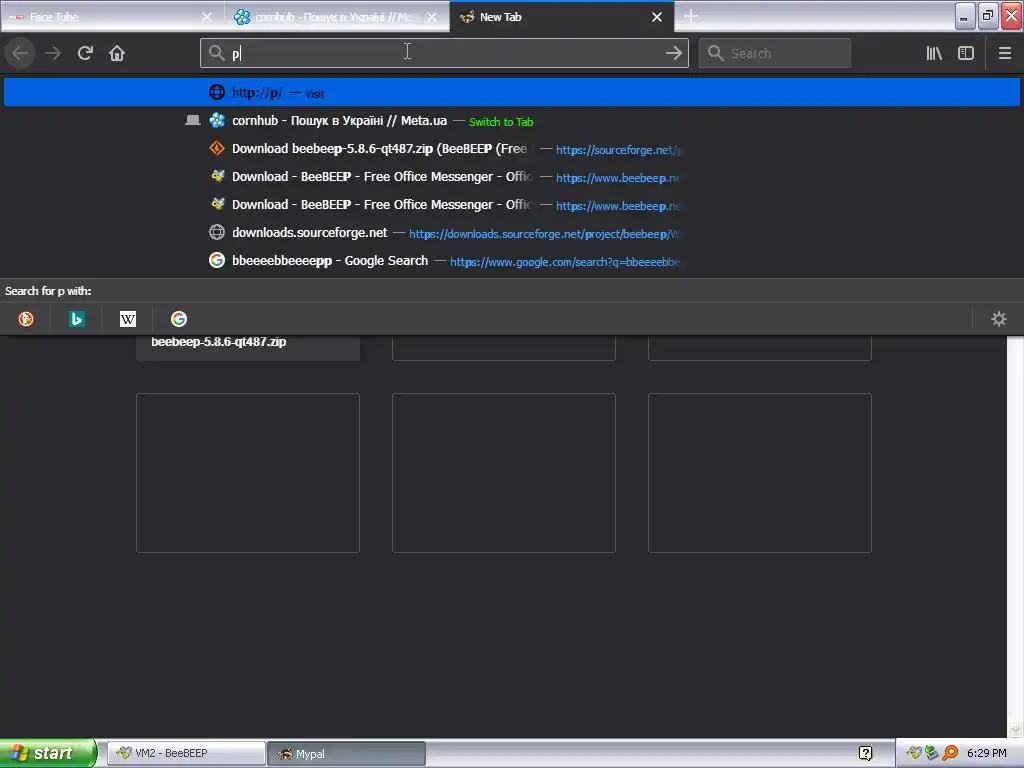Click the page vertical scrollbar

[x=1015, y=536]
